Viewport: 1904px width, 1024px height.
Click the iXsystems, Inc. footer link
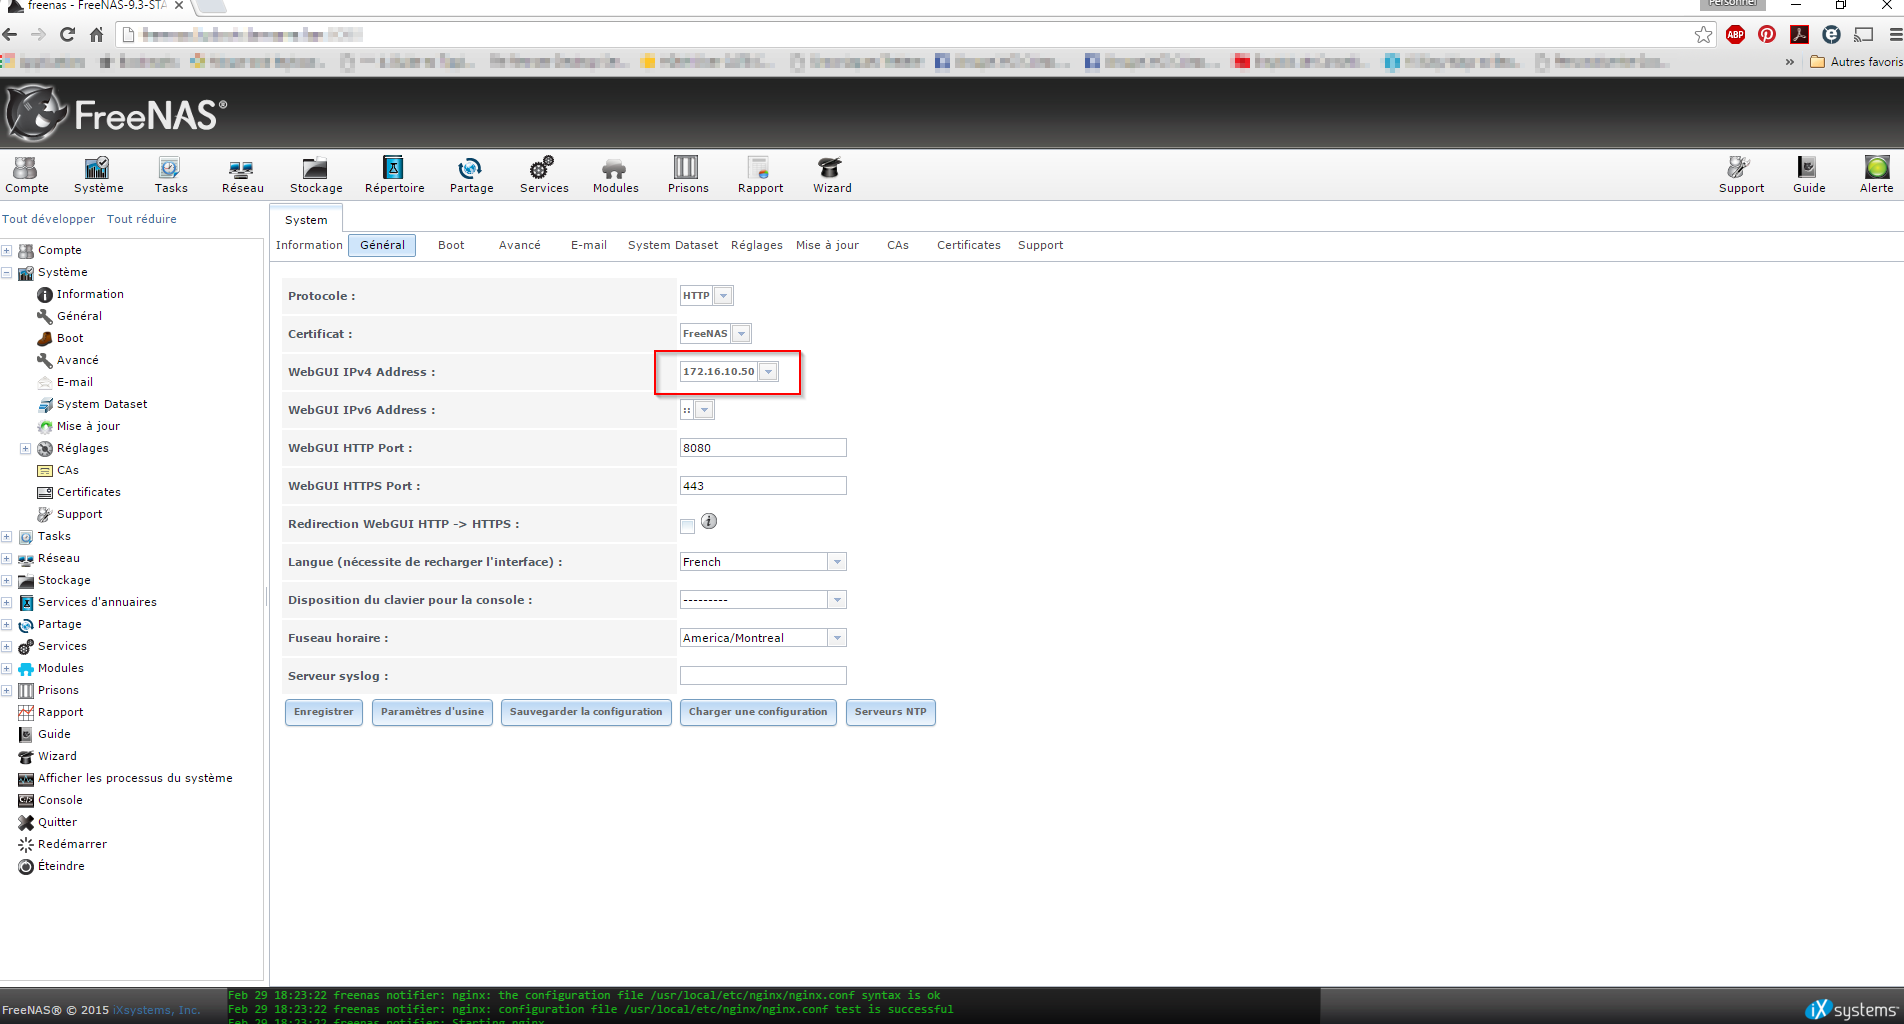point(157,1010)
